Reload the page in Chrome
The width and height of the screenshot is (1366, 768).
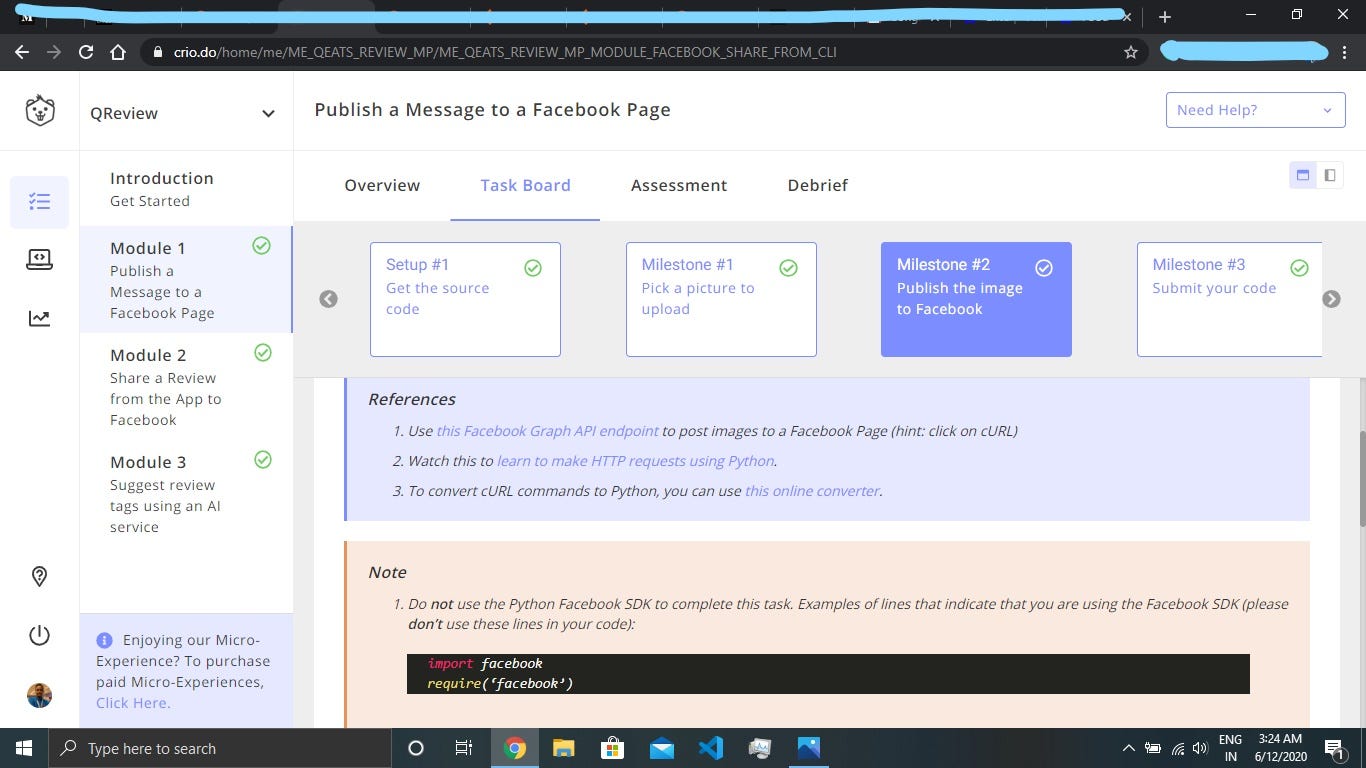pyautogui.click(x=86, y=52)
